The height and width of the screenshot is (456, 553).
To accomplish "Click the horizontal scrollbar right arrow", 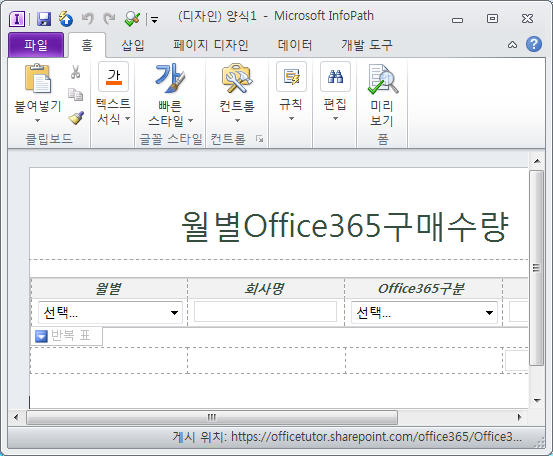I will pos(519,417).
